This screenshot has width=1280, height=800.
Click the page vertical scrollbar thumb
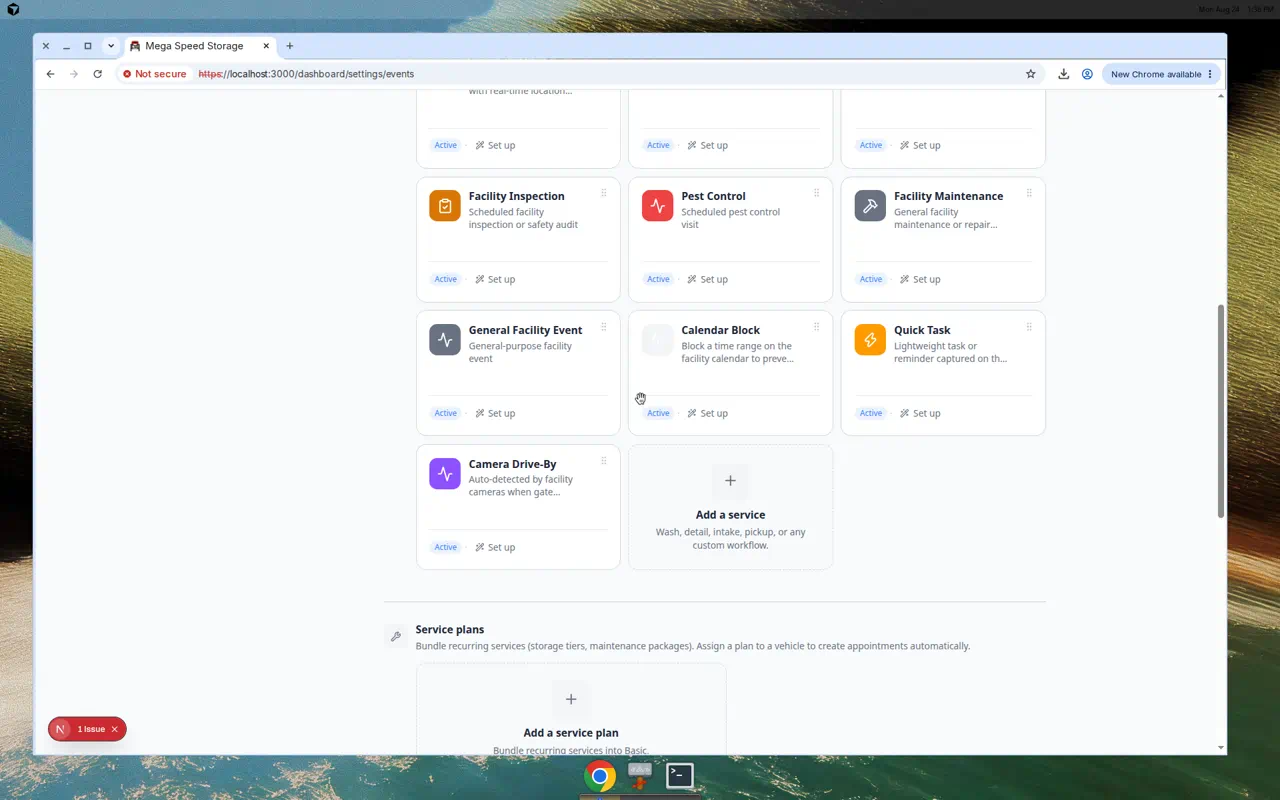coord(1221,411)
